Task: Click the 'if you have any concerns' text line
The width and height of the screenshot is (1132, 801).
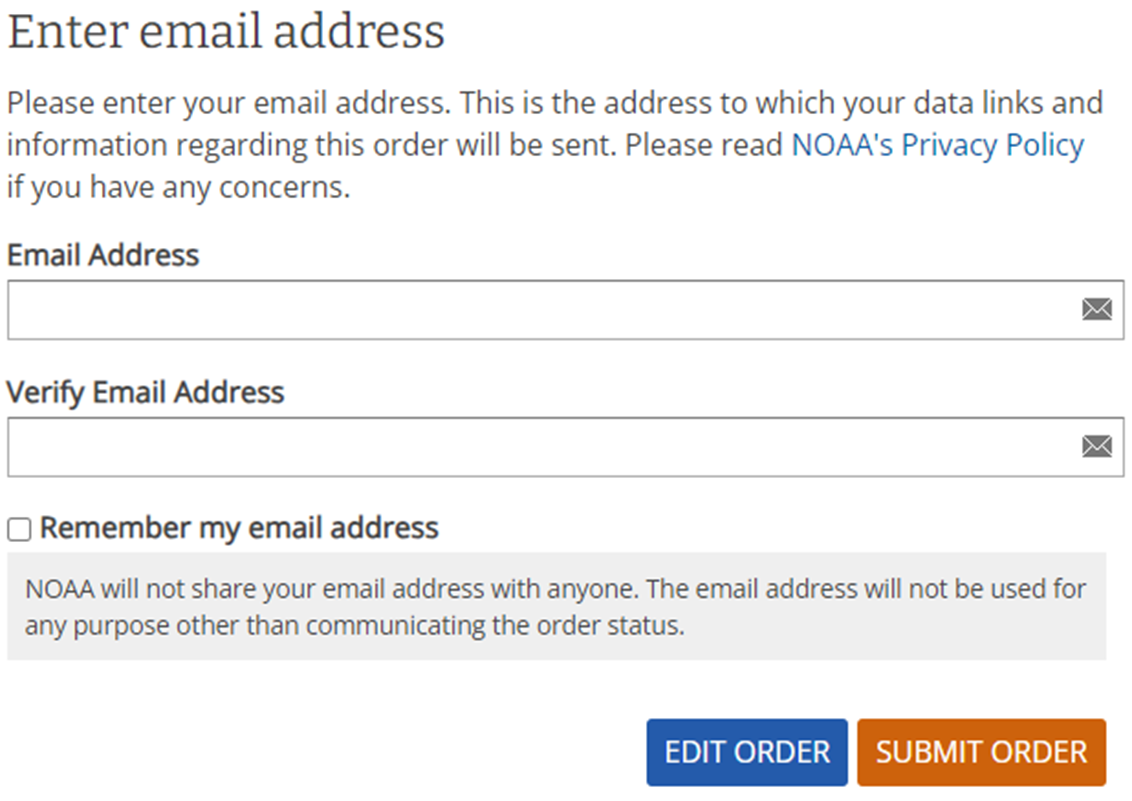Action: pos(178,188)
